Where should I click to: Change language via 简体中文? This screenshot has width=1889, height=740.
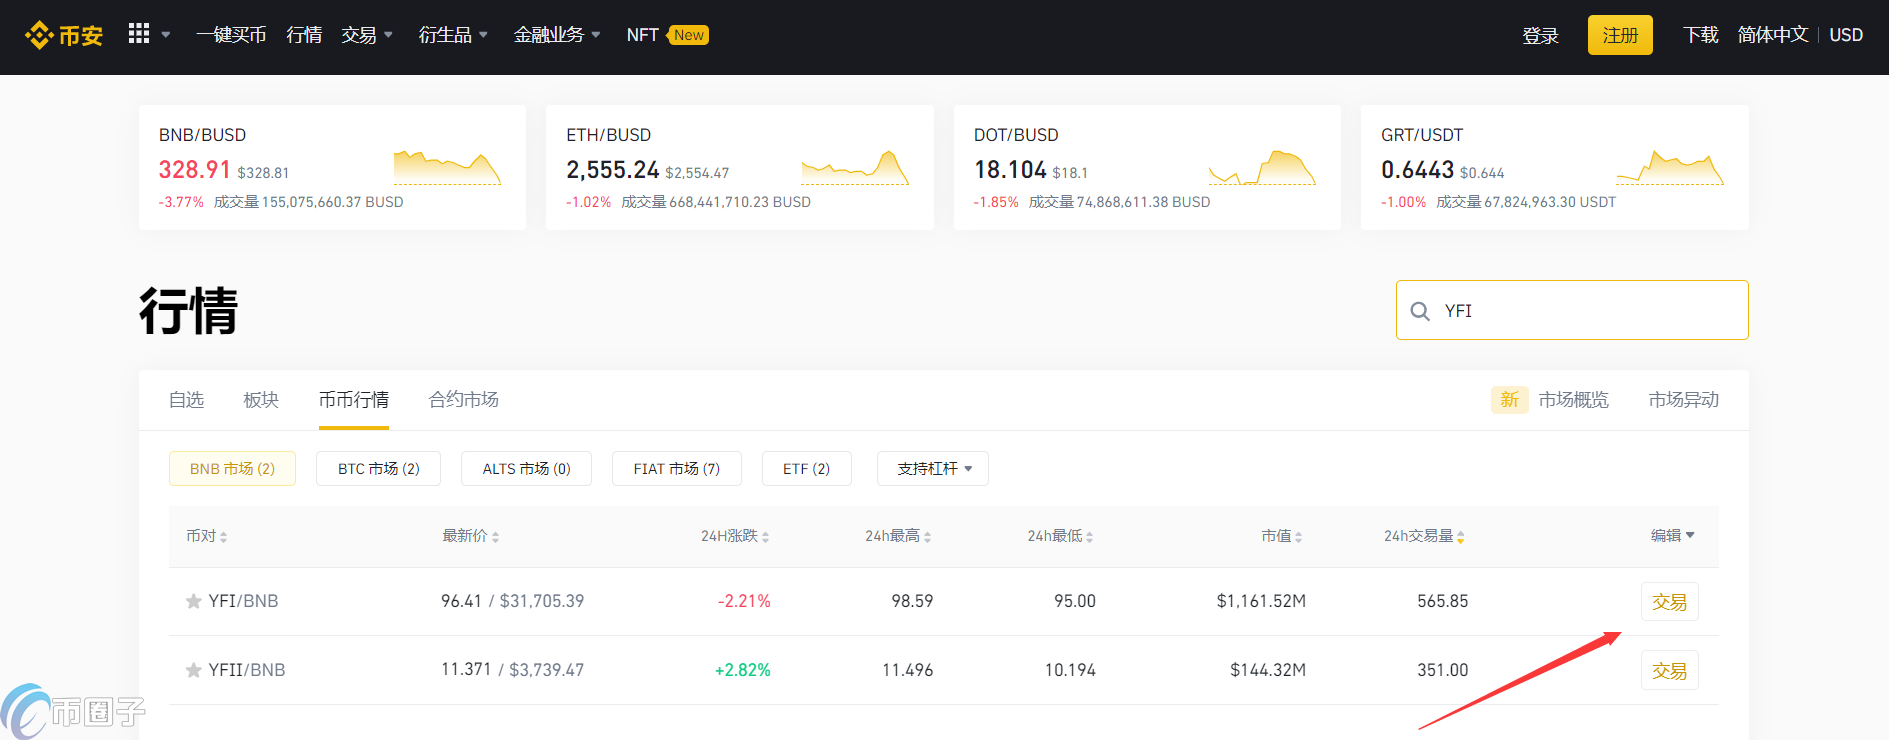[1773, 35]
